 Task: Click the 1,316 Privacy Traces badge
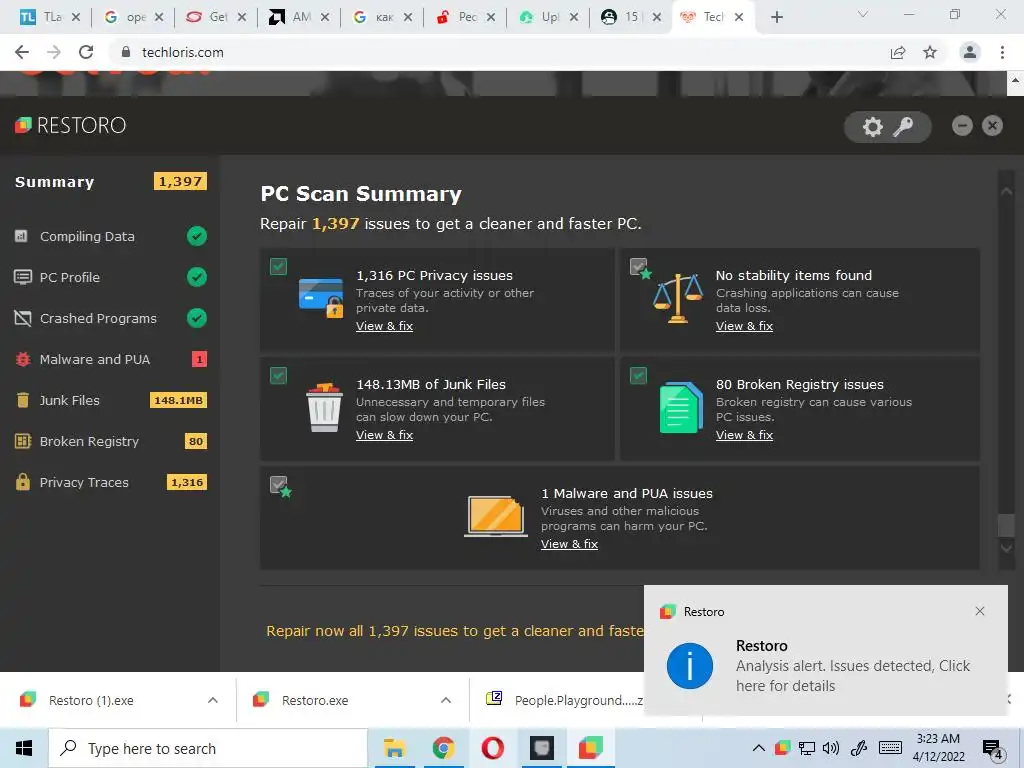click(187, 483)
